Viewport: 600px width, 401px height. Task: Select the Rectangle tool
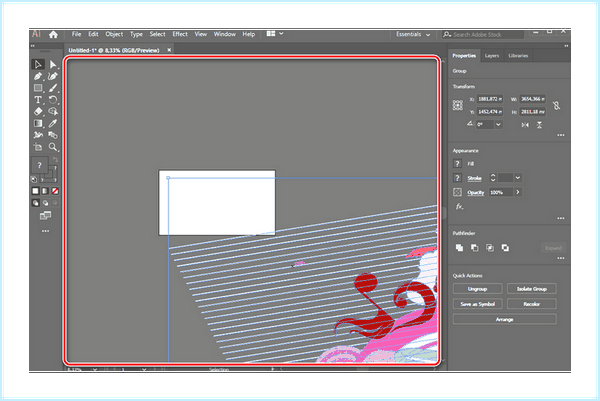(38, 88)
